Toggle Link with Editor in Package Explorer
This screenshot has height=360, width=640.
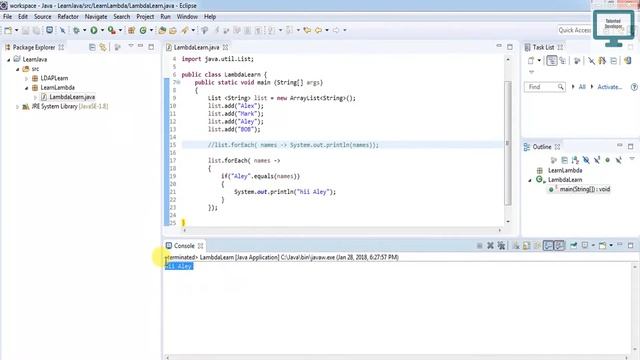coord(103,47)
